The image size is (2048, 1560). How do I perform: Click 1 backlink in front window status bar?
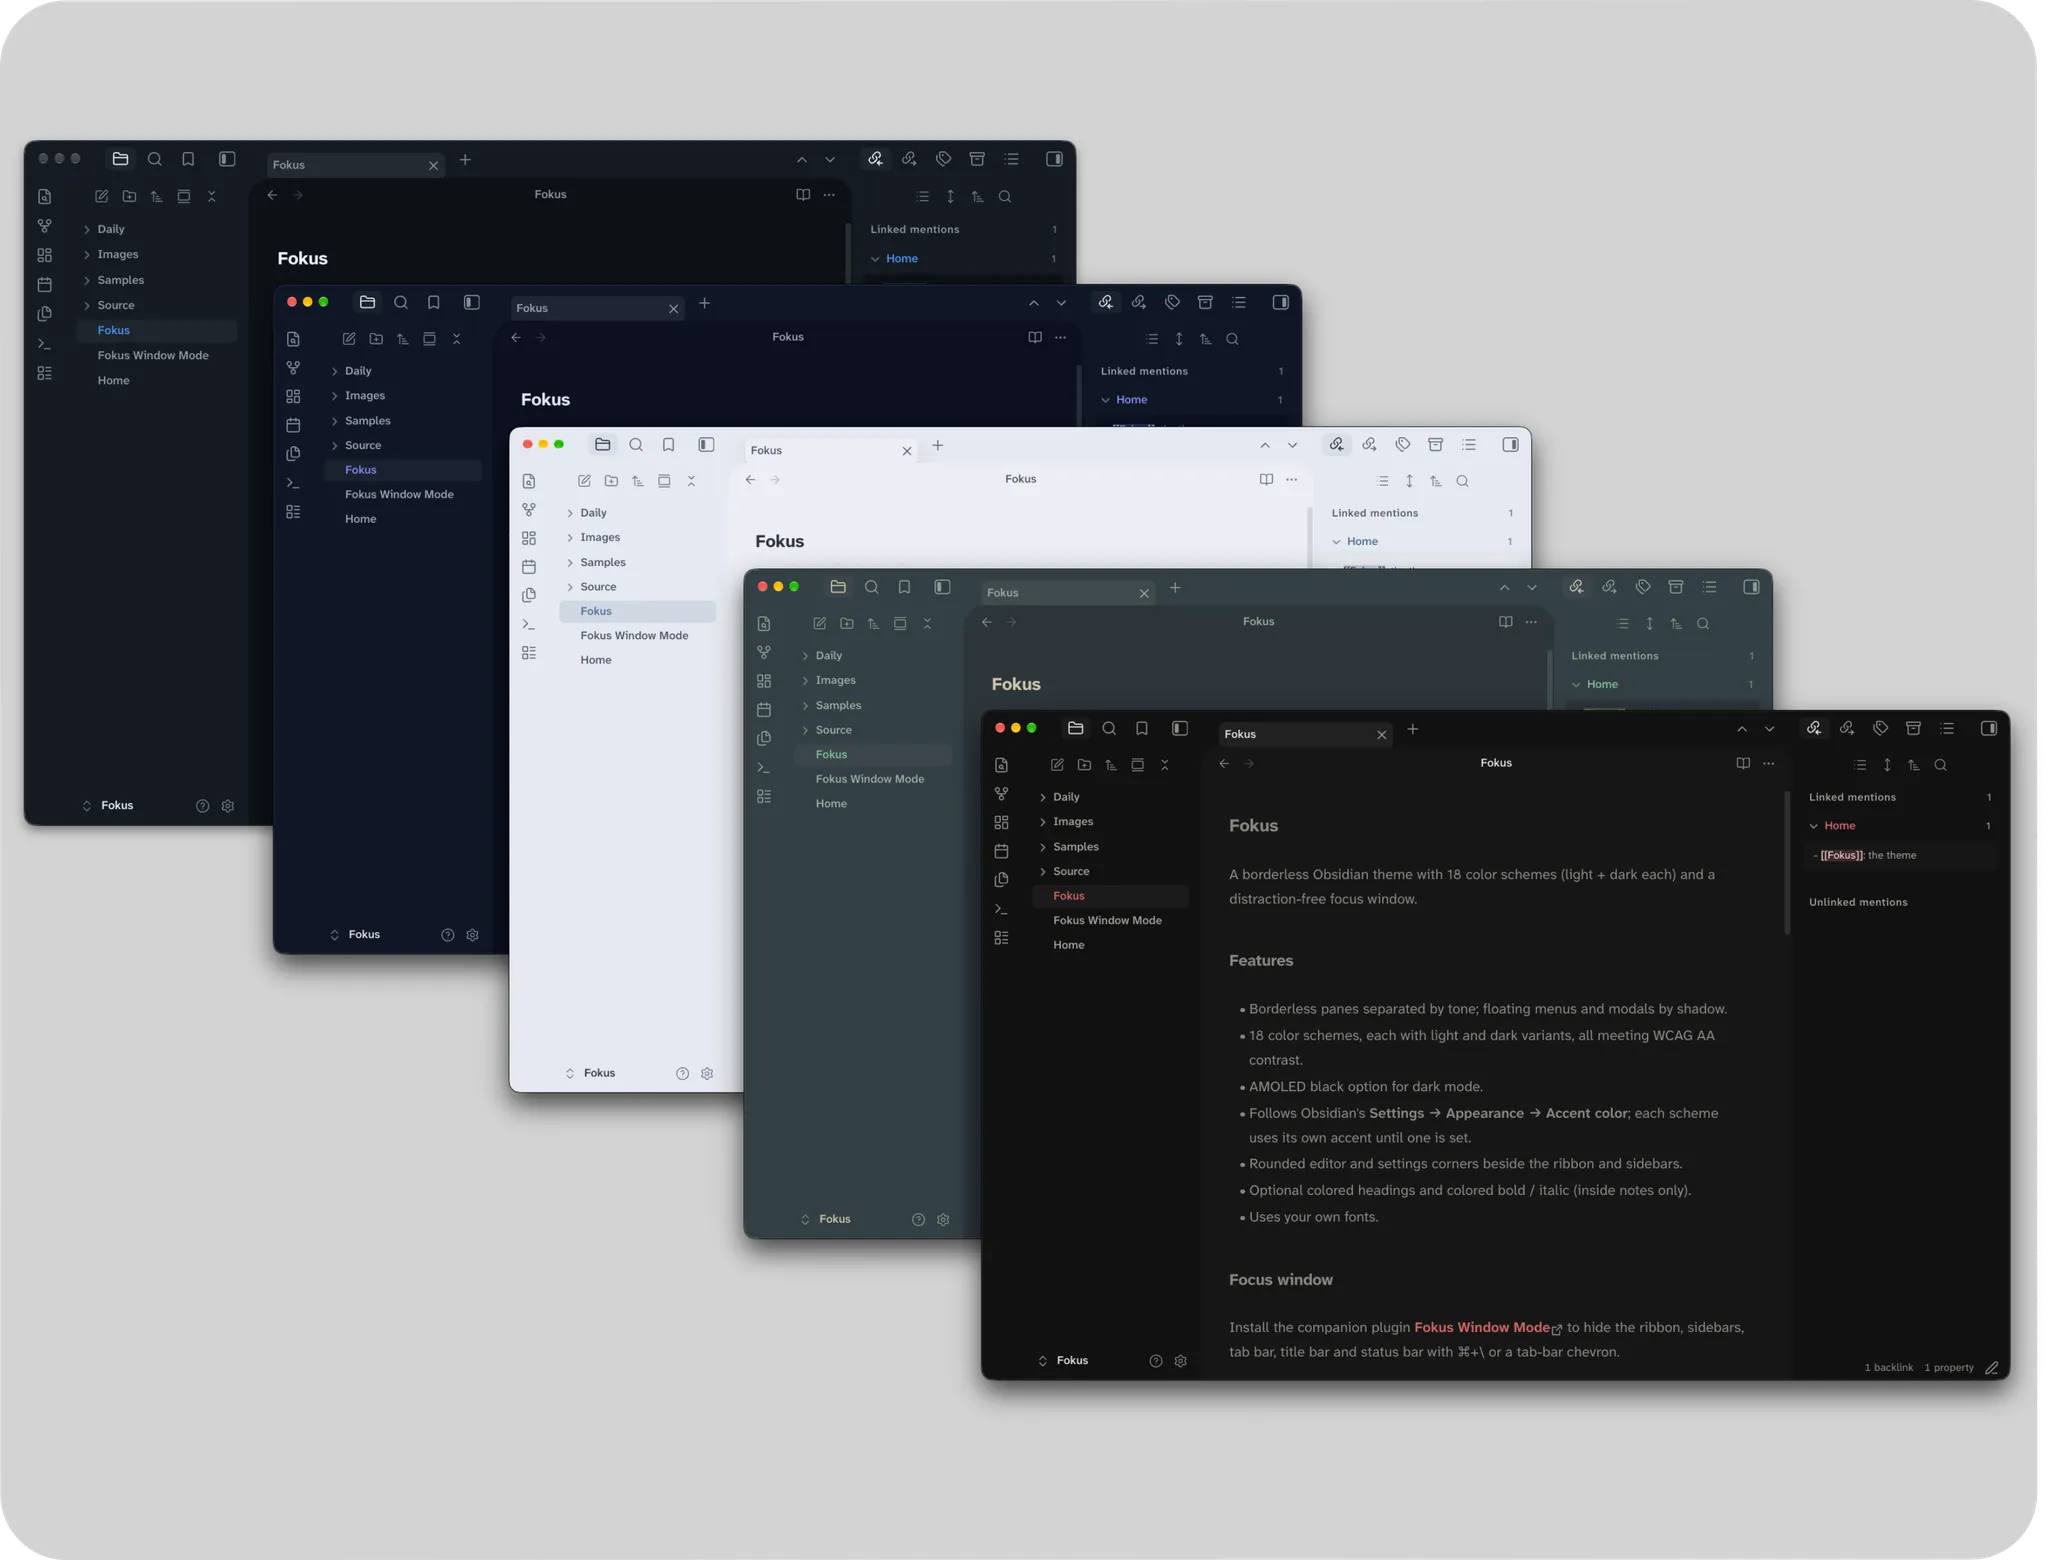tap(1888, 1368)
